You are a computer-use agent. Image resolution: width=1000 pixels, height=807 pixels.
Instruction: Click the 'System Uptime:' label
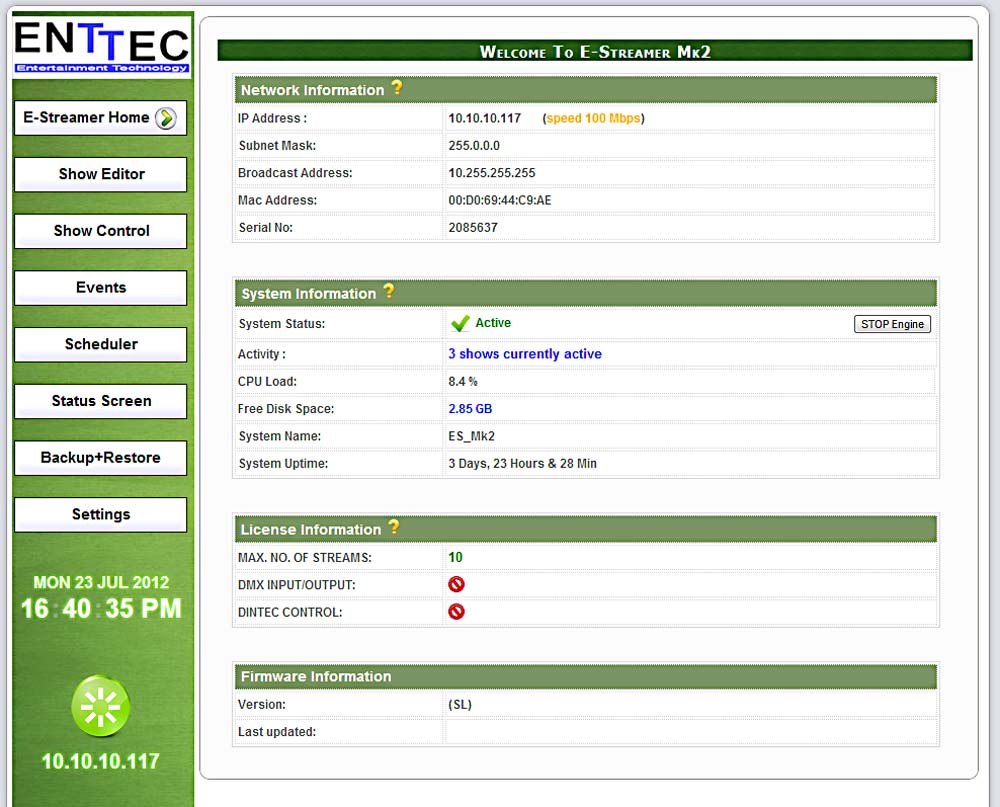tap(283, 464)
